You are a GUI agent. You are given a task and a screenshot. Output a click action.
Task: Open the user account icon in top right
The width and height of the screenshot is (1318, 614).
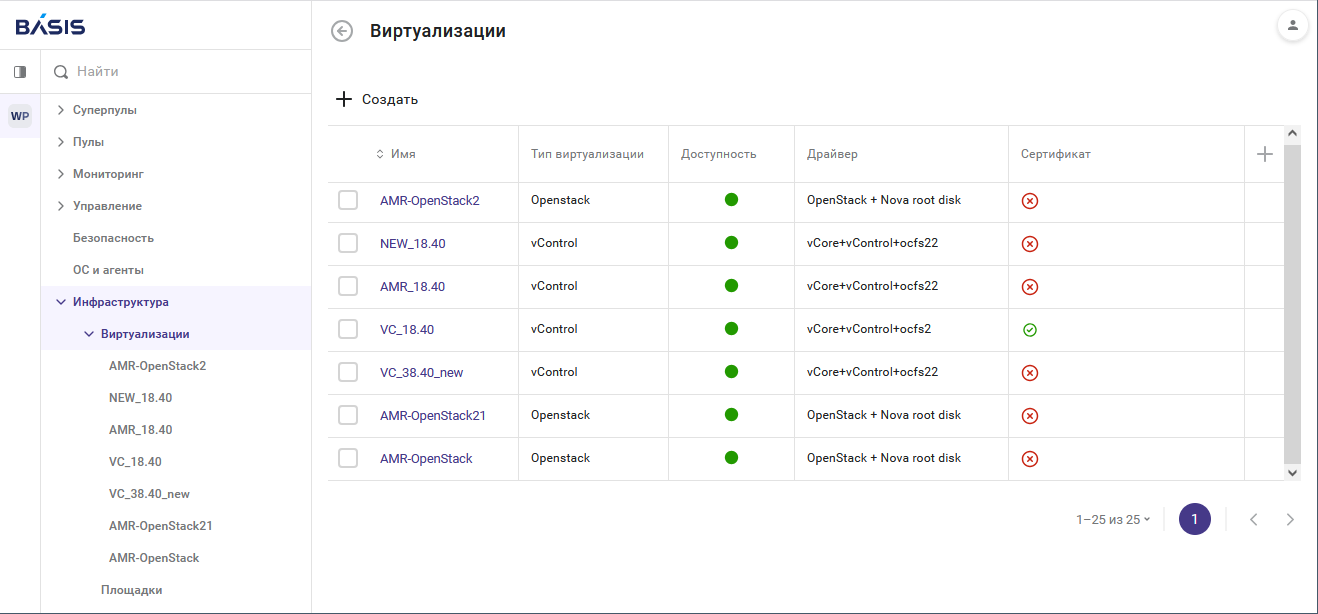1293,25
